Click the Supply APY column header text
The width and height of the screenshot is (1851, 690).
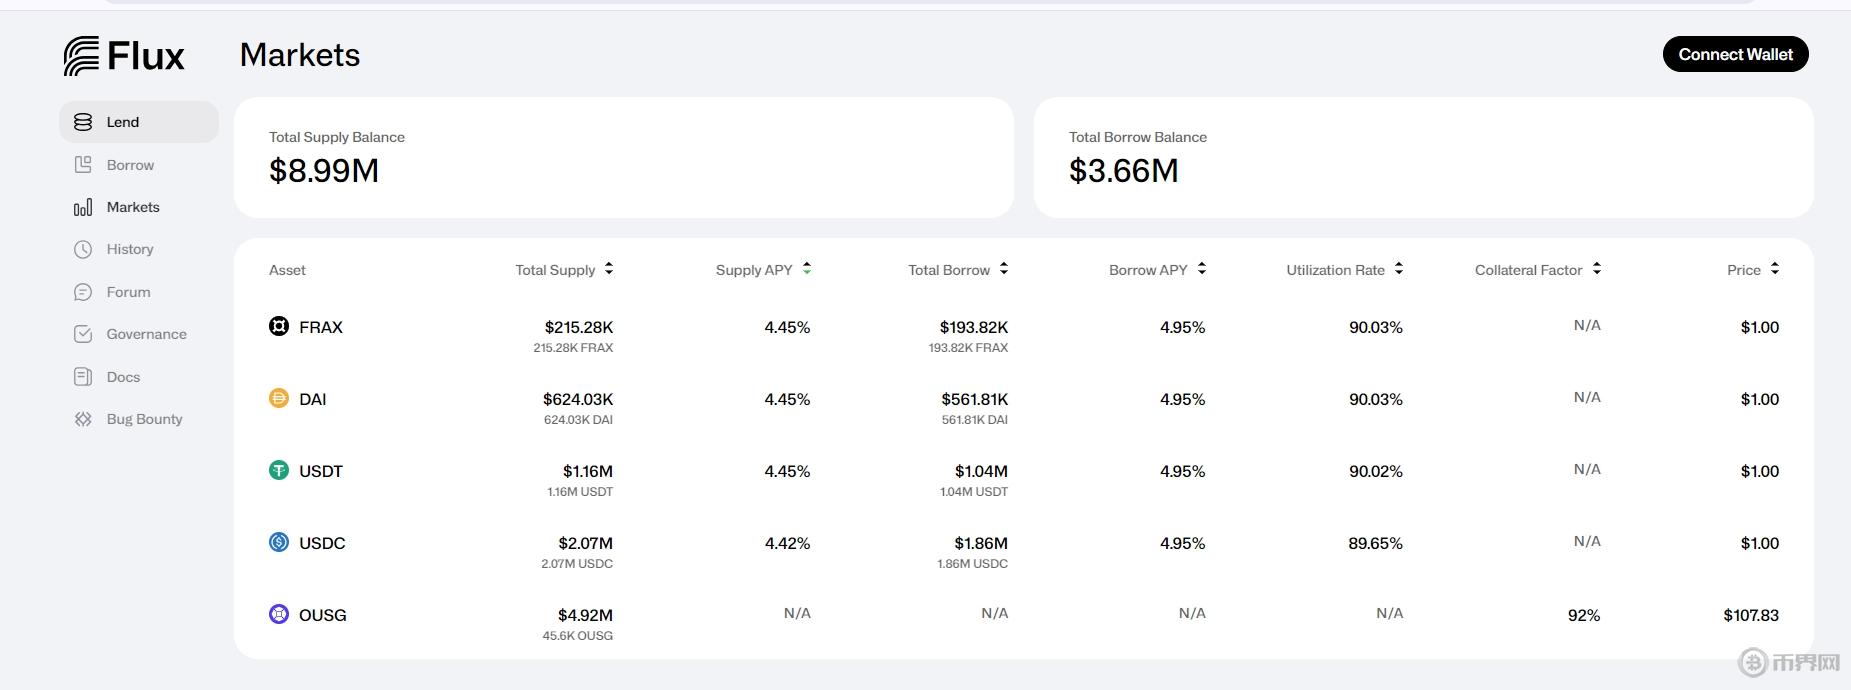point(754,270)
